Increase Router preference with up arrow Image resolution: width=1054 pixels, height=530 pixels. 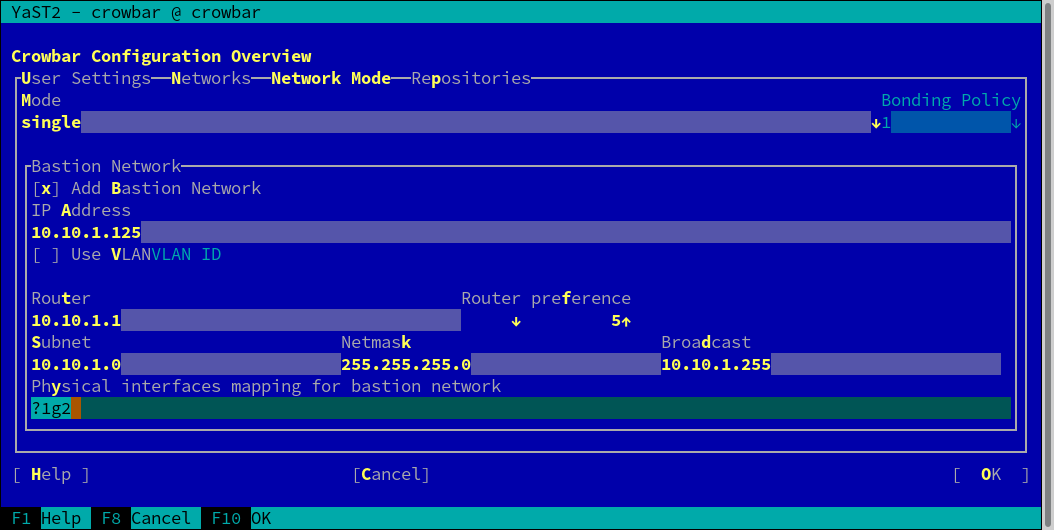626,321
